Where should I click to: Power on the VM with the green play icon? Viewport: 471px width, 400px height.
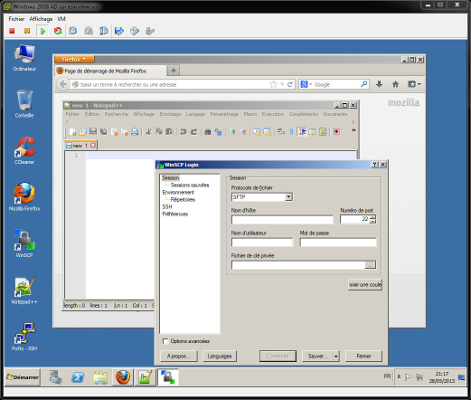[x=43, y=31]
